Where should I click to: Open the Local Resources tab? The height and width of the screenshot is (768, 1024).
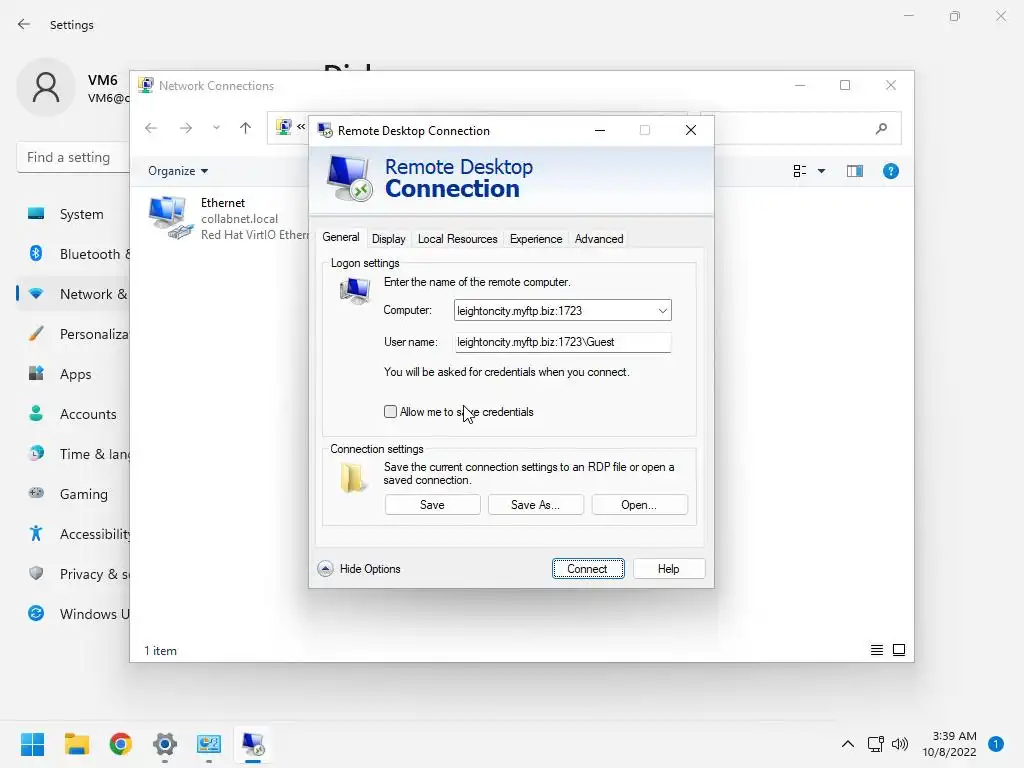click(457, 239)
